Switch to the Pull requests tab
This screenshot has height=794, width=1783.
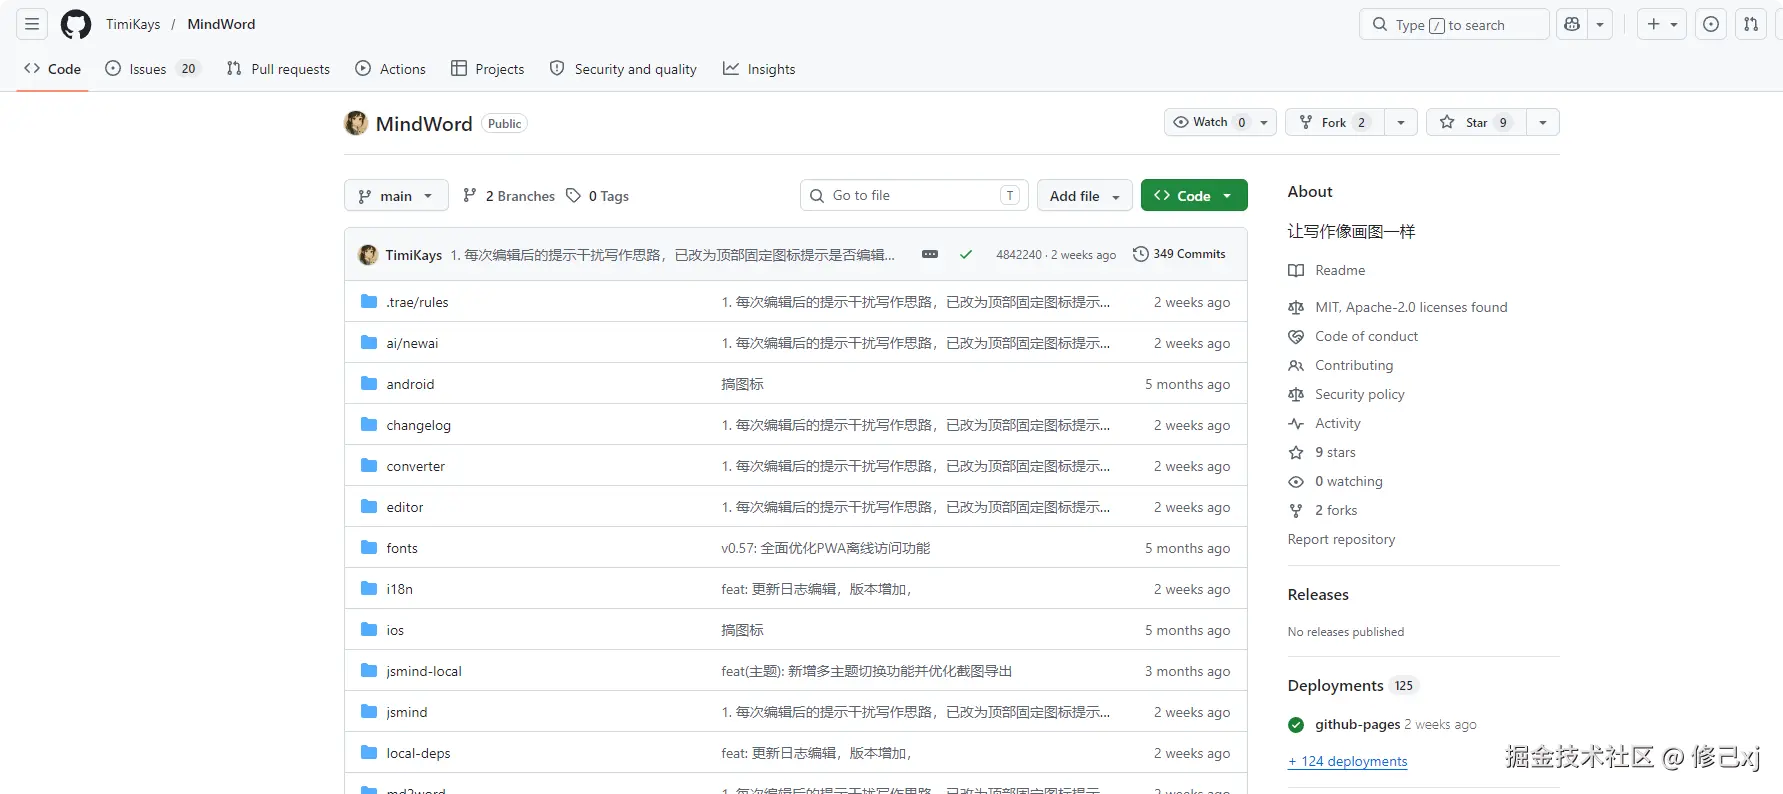(x=278, y=69)
